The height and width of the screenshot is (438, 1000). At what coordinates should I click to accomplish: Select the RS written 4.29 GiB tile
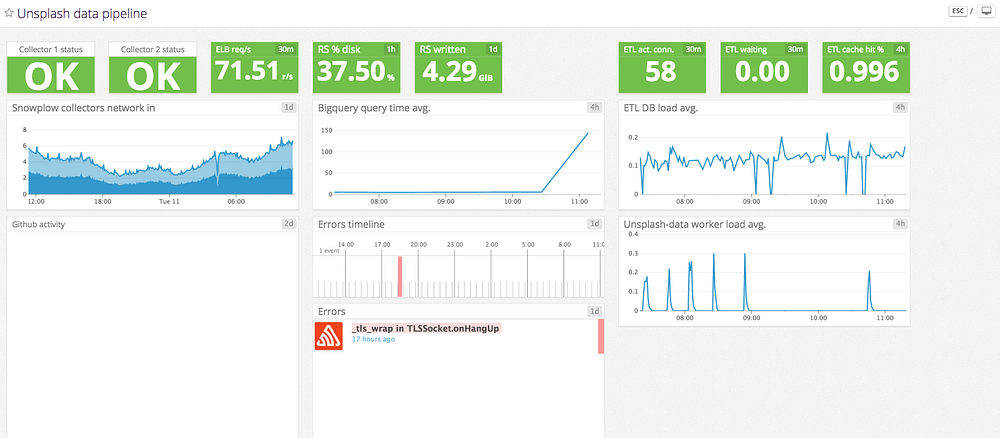(459, 68)
